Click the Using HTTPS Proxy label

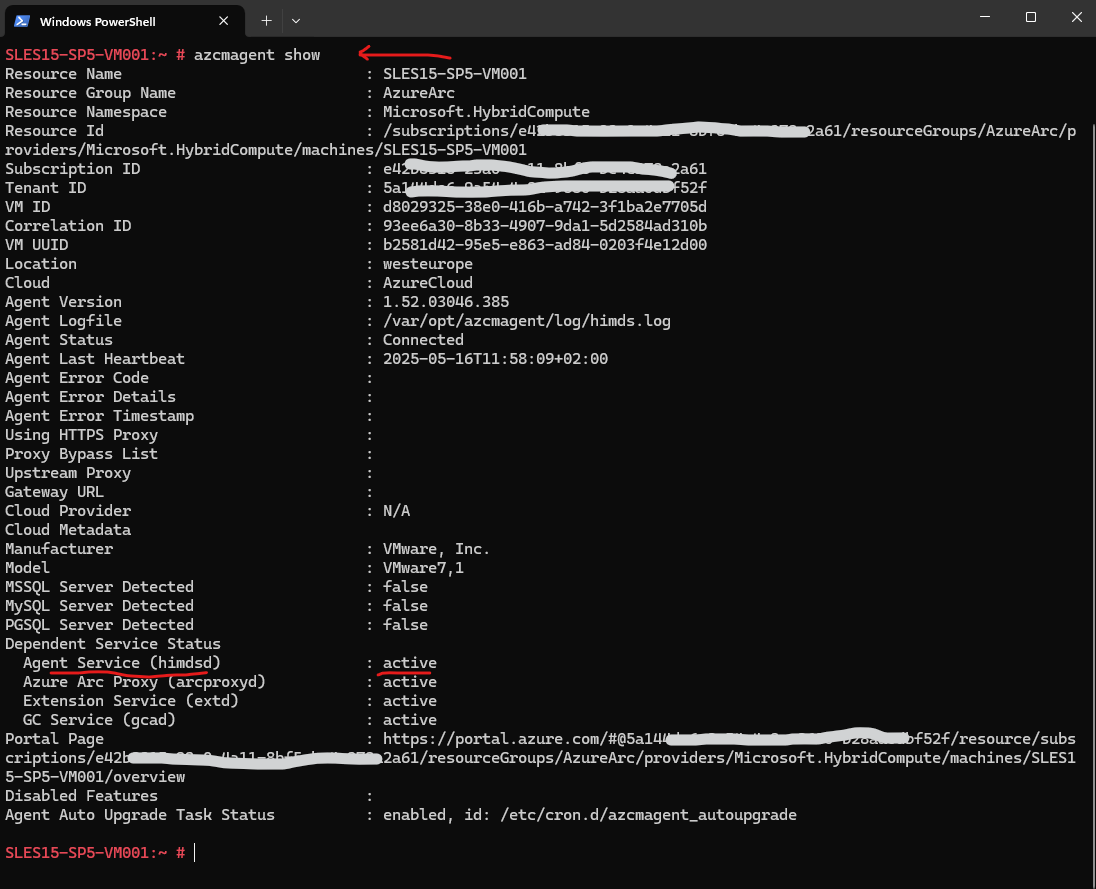81,435
